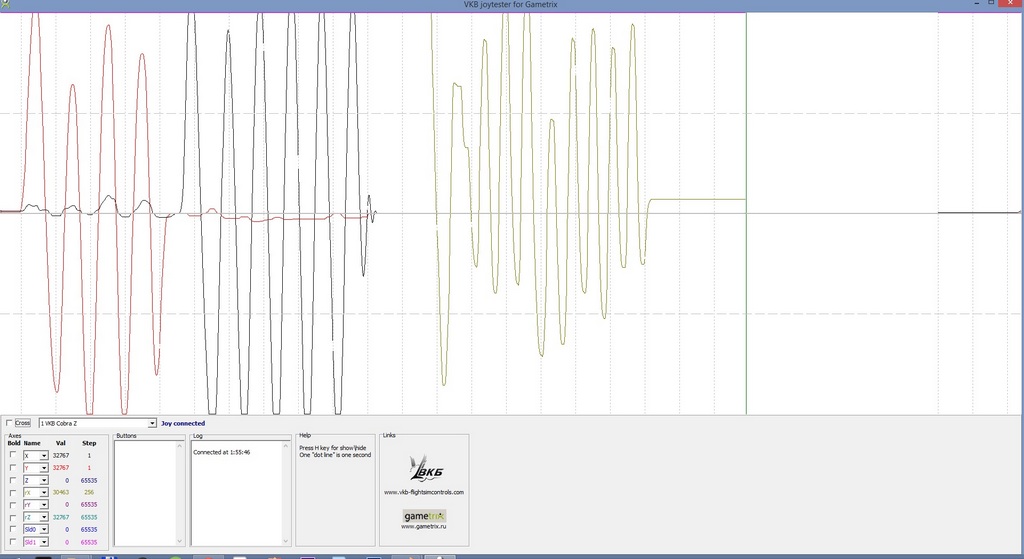Screen dimensions: 1024x559
Task: Click the green vertical time cursor line
Action: 746,300
